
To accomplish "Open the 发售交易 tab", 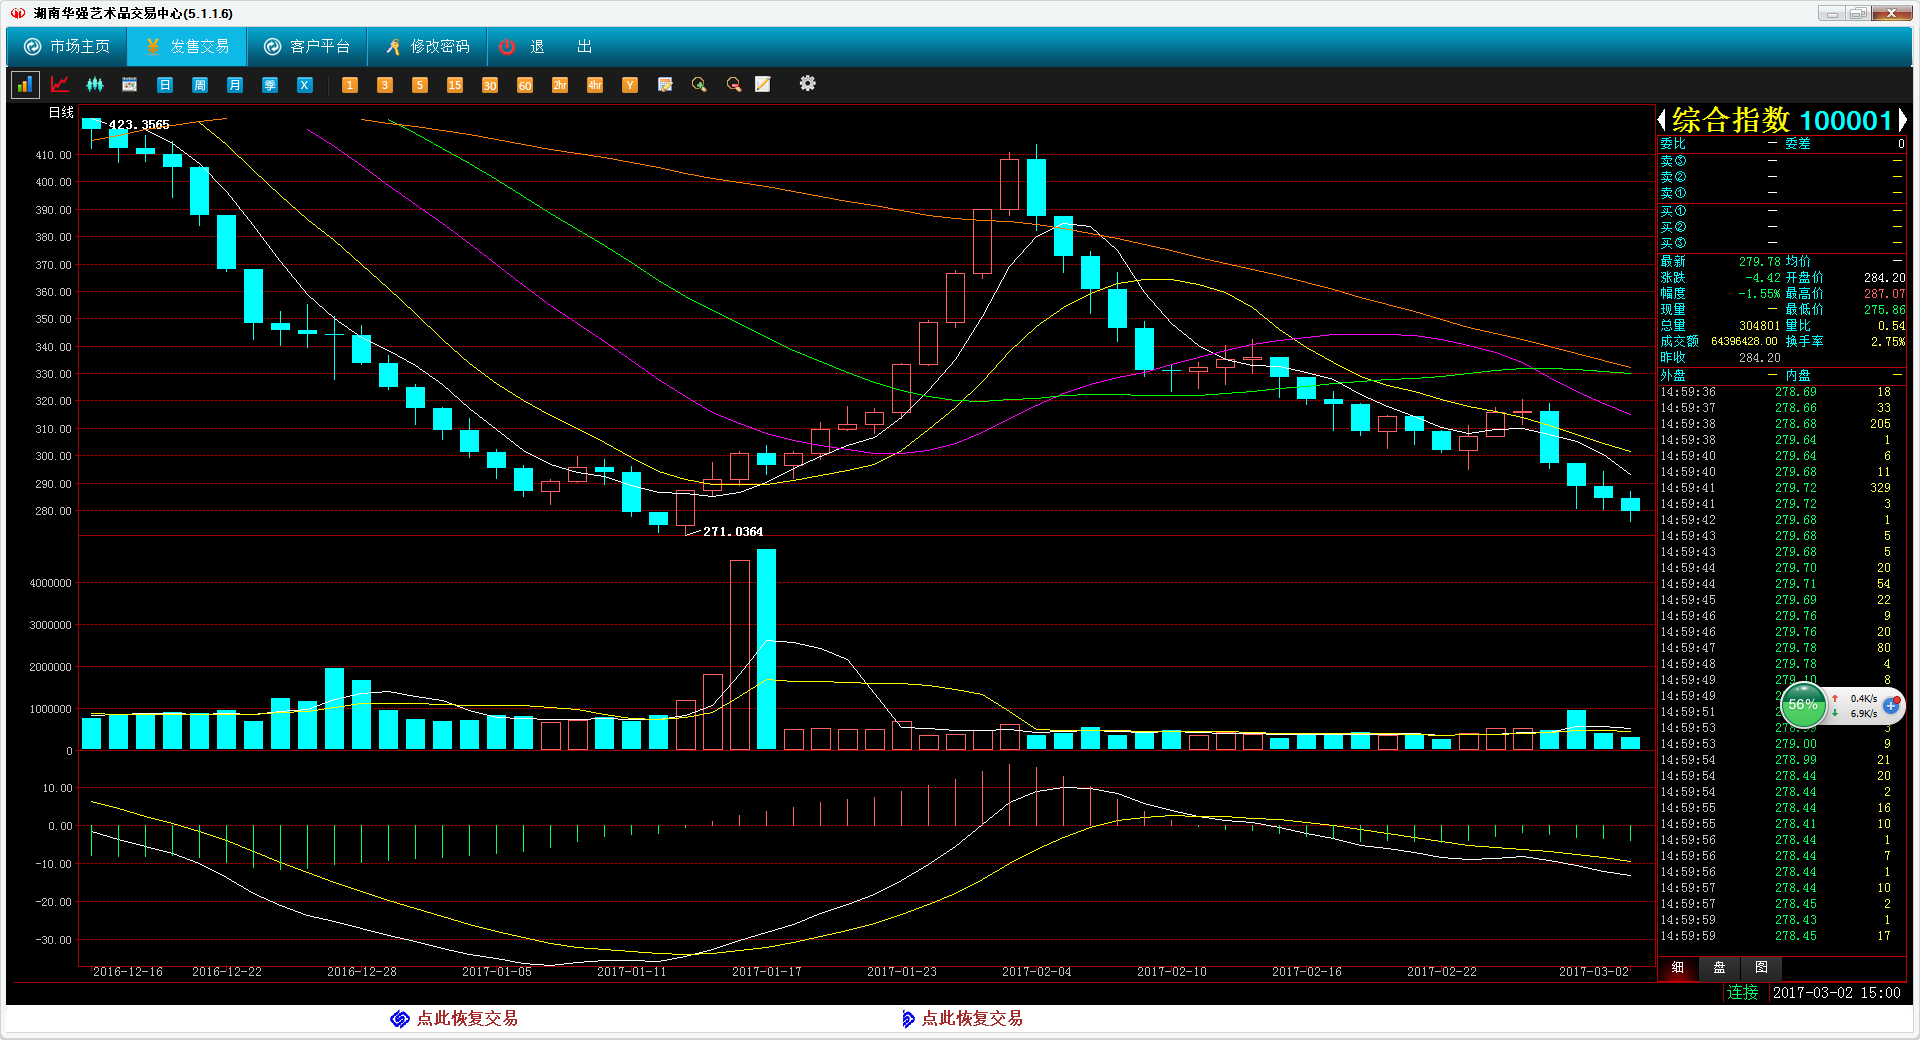I will click(x=187, y=47).
